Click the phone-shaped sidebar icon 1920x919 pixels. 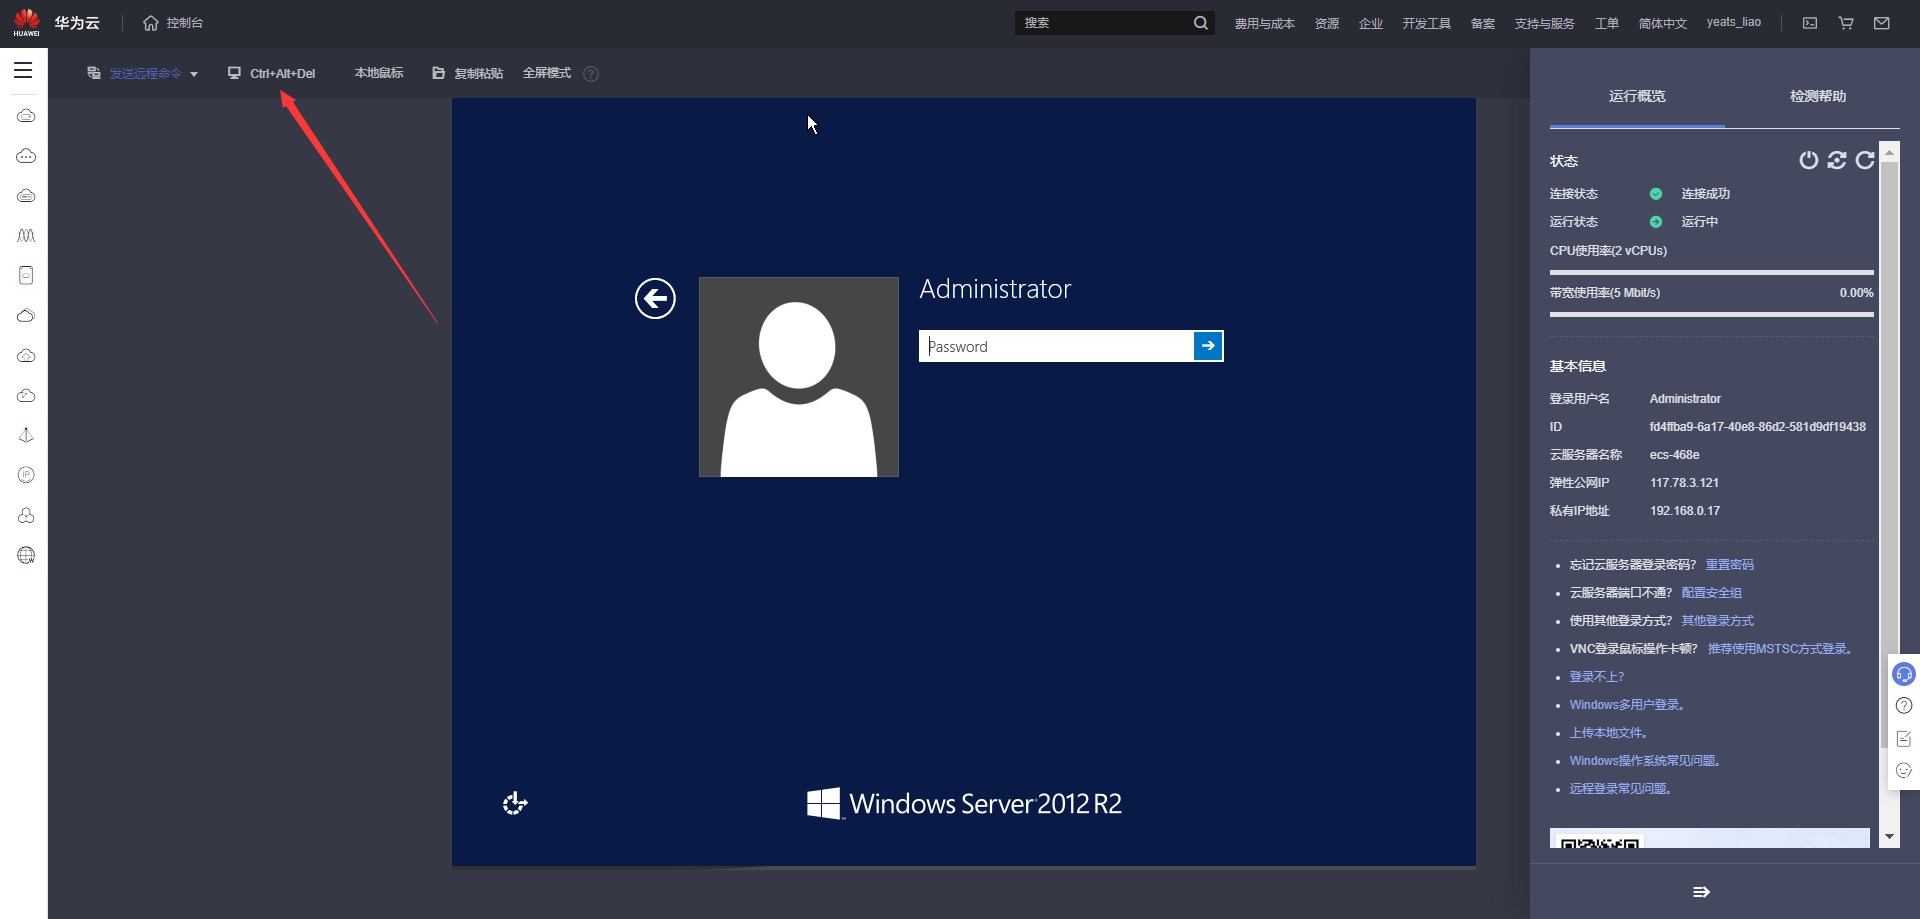click(26, 275)
